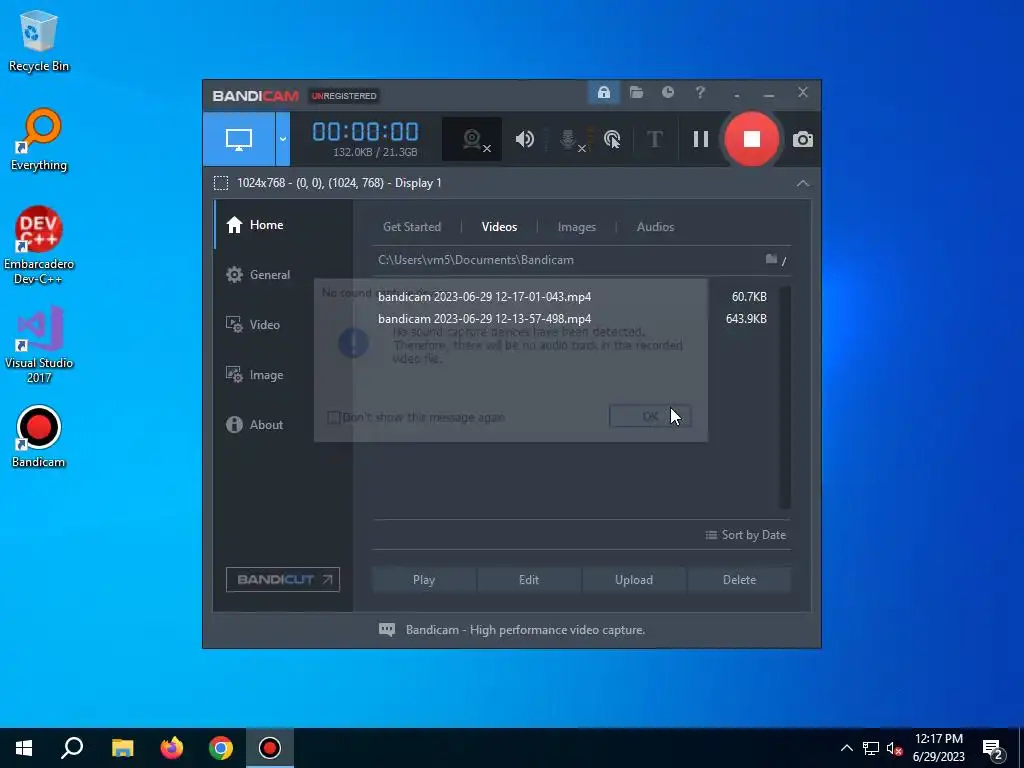Open the notification center icon

point(993,748)
